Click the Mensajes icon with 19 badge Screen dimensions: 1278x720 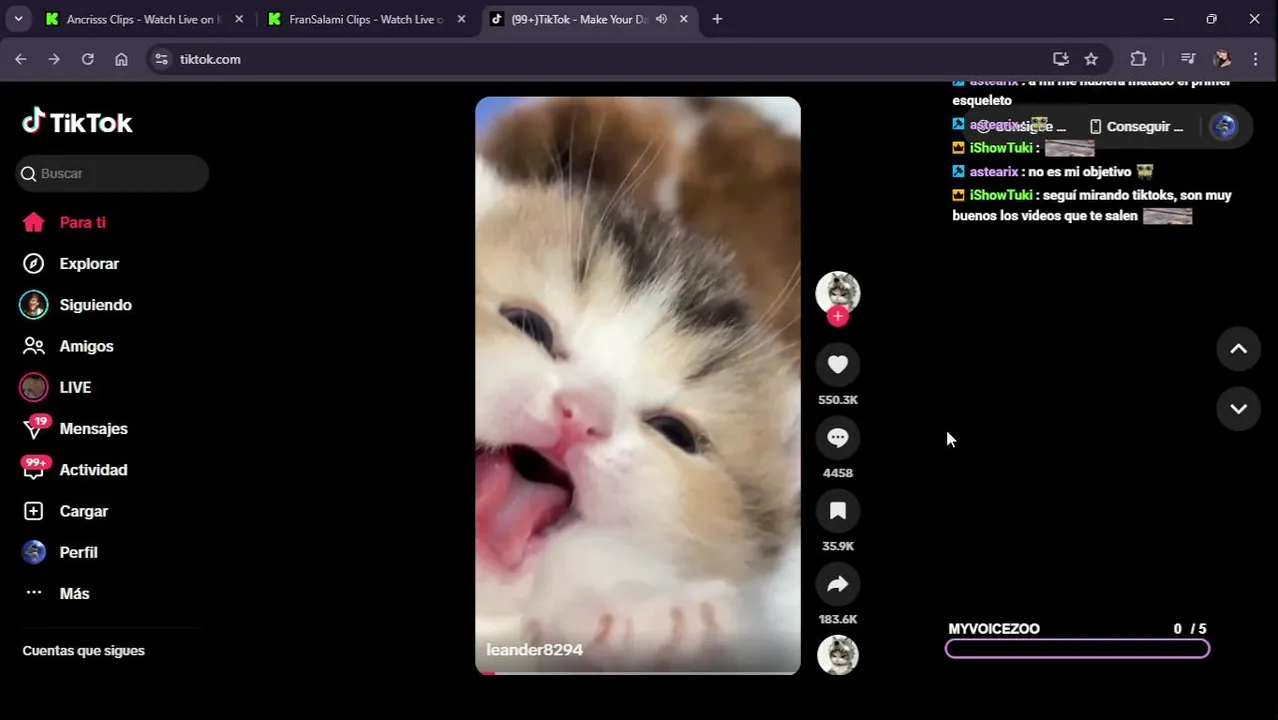(x=35, y=428)
